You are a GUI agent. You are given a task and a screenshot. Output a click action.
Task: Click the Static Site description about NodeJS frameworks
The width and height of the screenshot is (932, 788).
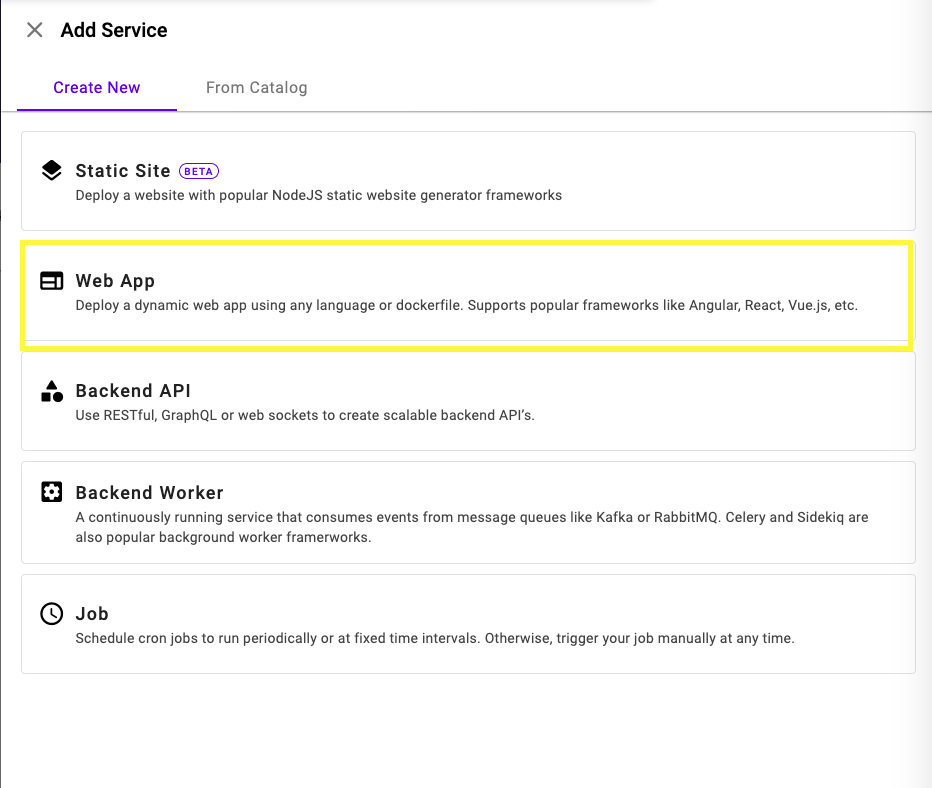pyautogui.click(x=318, y=195)
